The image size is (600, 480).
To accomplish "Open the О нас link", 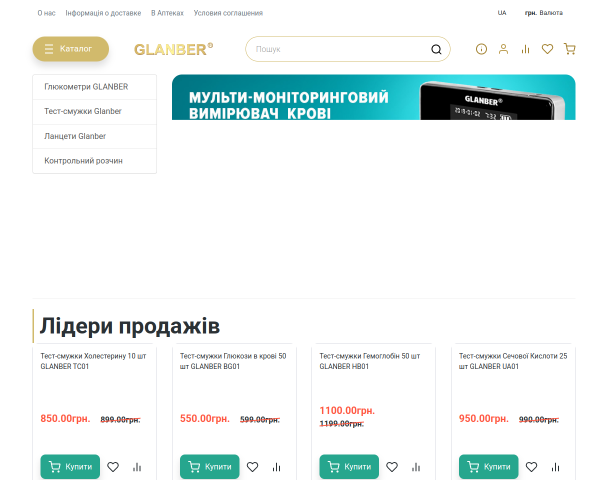I will [46, 13].
